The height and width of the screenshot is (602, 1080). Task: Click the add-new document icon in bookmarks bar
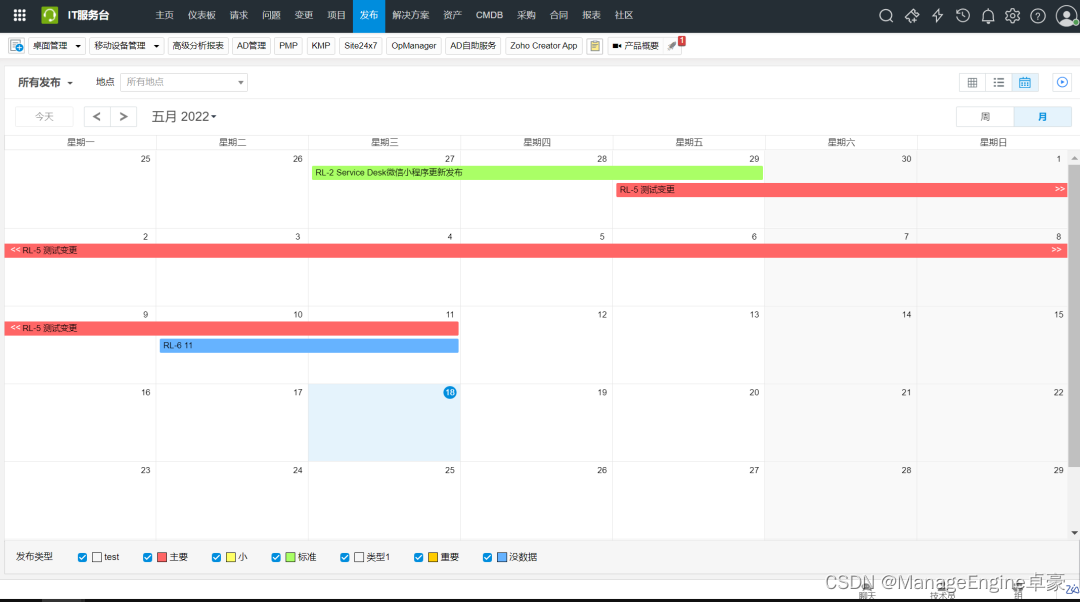tap(17, 45)
